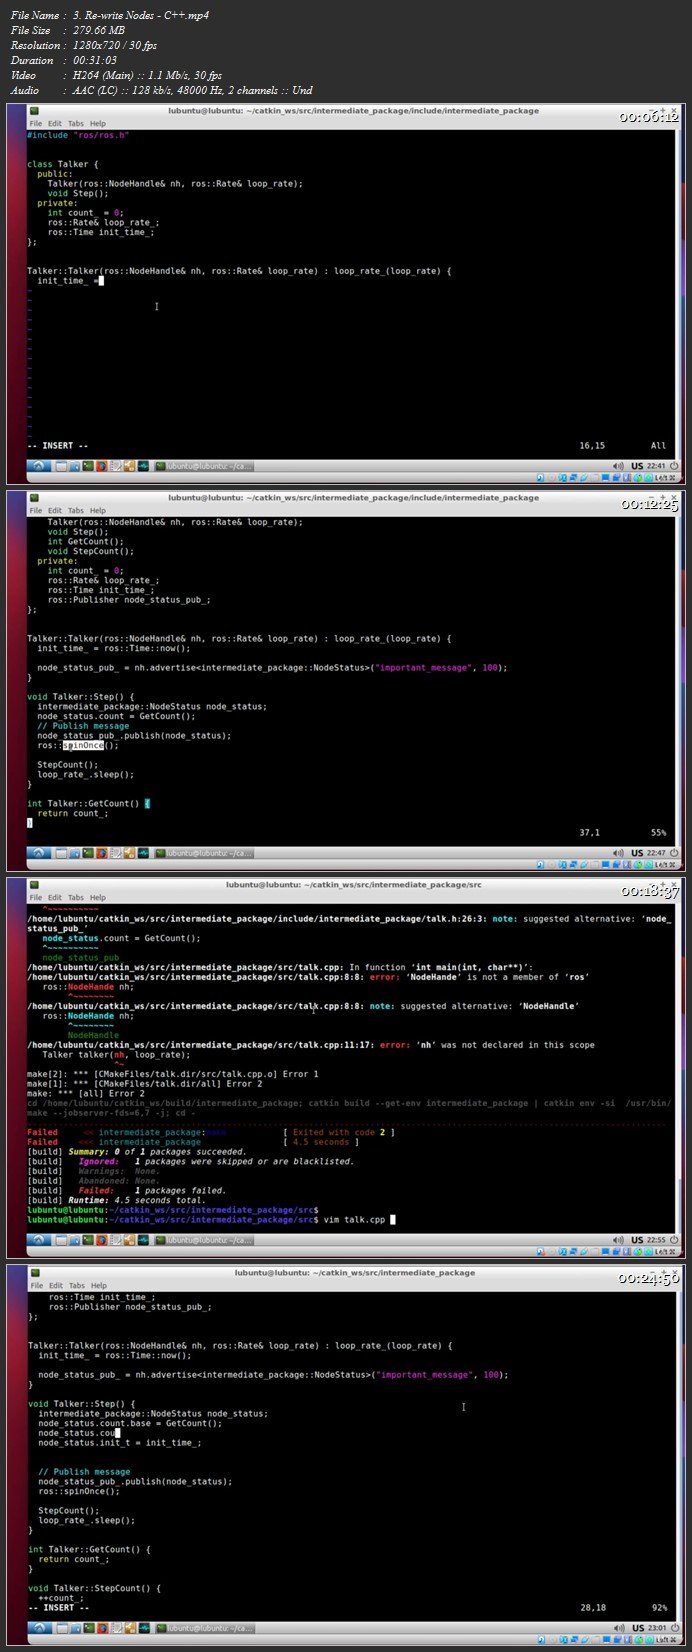
Task: Click the volume icon in the 23:01 frame tray
Action: (620, 1628)
